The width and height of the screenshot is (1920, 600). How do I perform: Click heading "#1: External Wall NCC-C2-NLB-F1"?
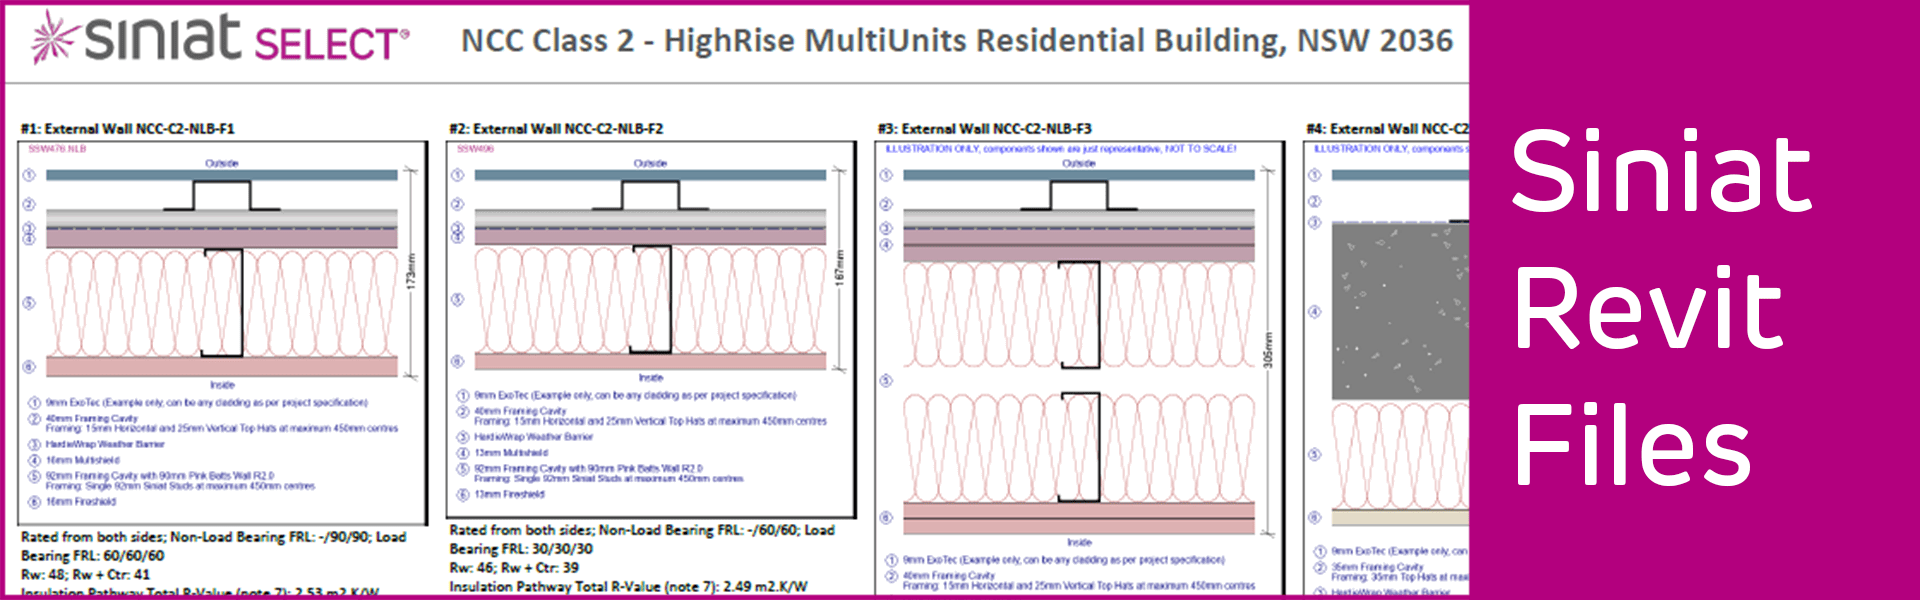127,129
